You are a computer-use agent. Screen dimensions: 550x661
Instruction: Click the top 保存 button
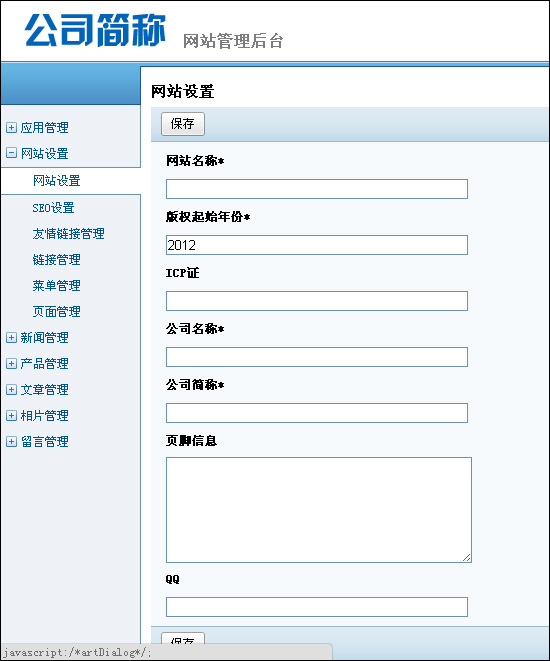click(182, 124)
